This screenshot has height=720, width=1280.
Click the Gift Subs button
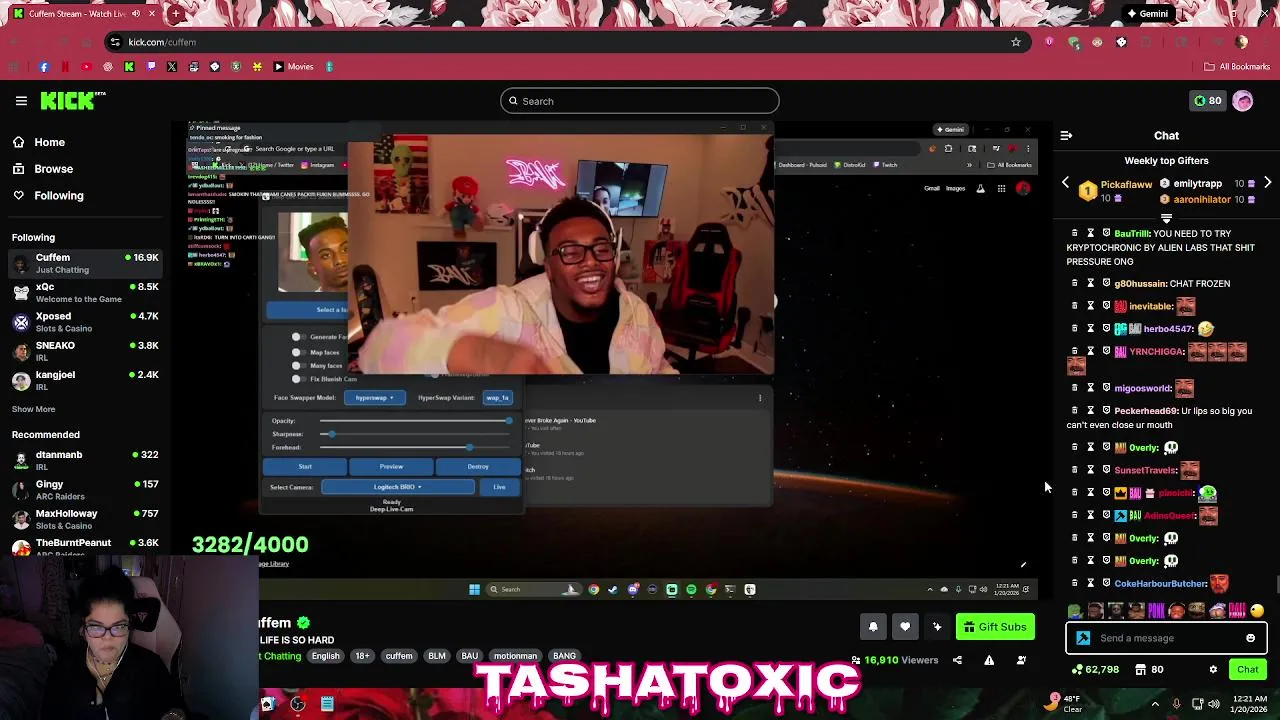click(994, 627)
